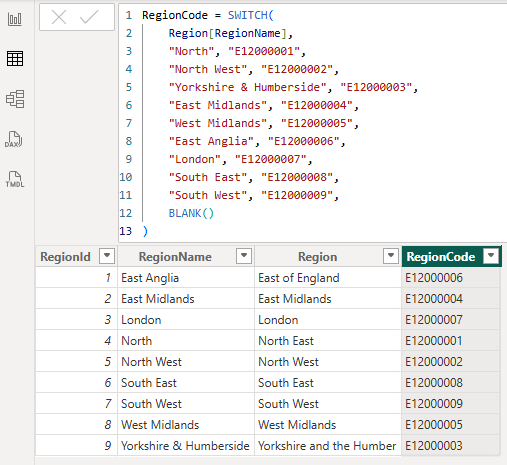
Task: Select the E12000006 RegionCode cell
Action: [x=451, y=278]
